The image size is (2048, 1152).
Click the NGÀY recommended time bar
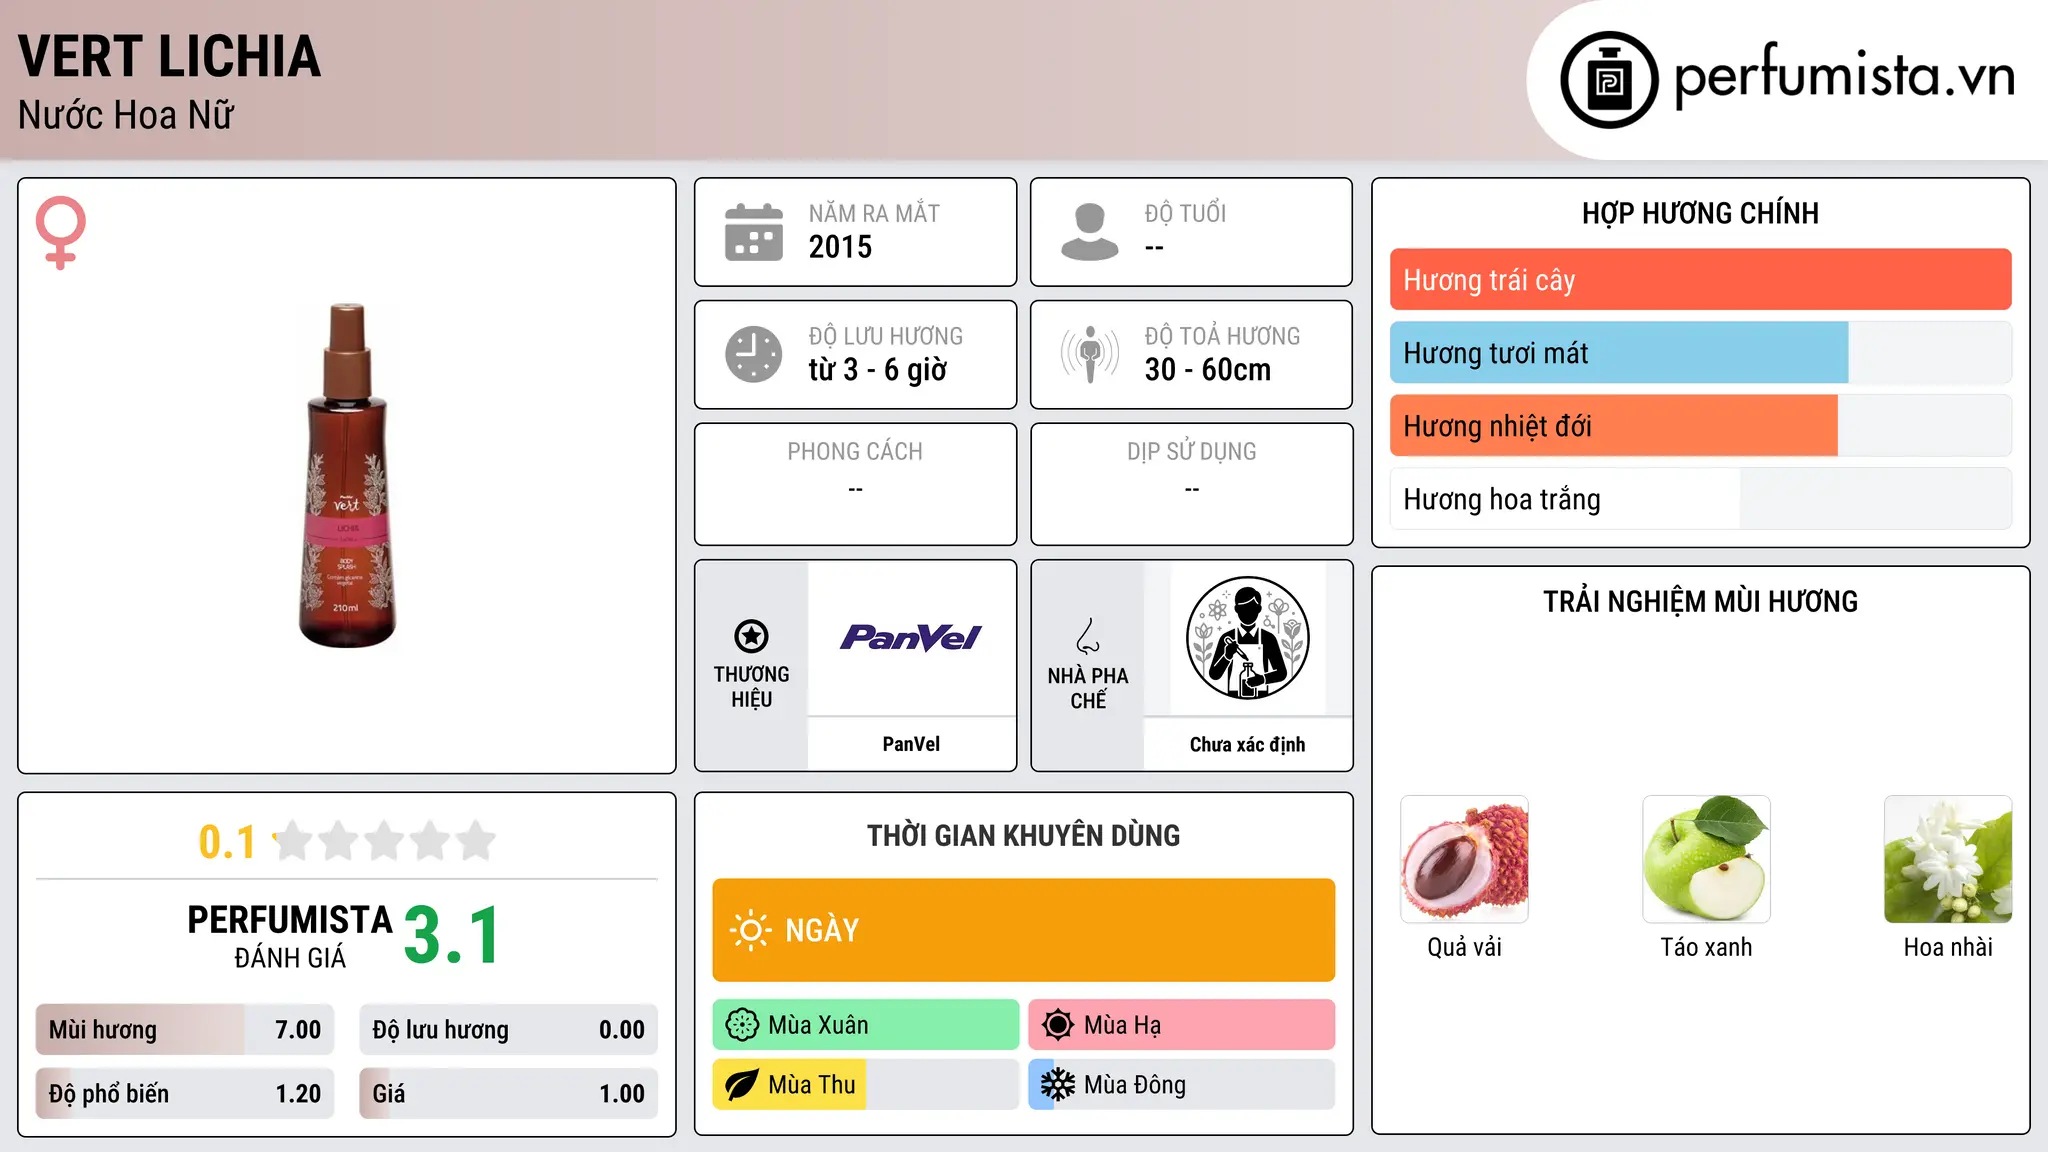click(x=1024, y=930)
